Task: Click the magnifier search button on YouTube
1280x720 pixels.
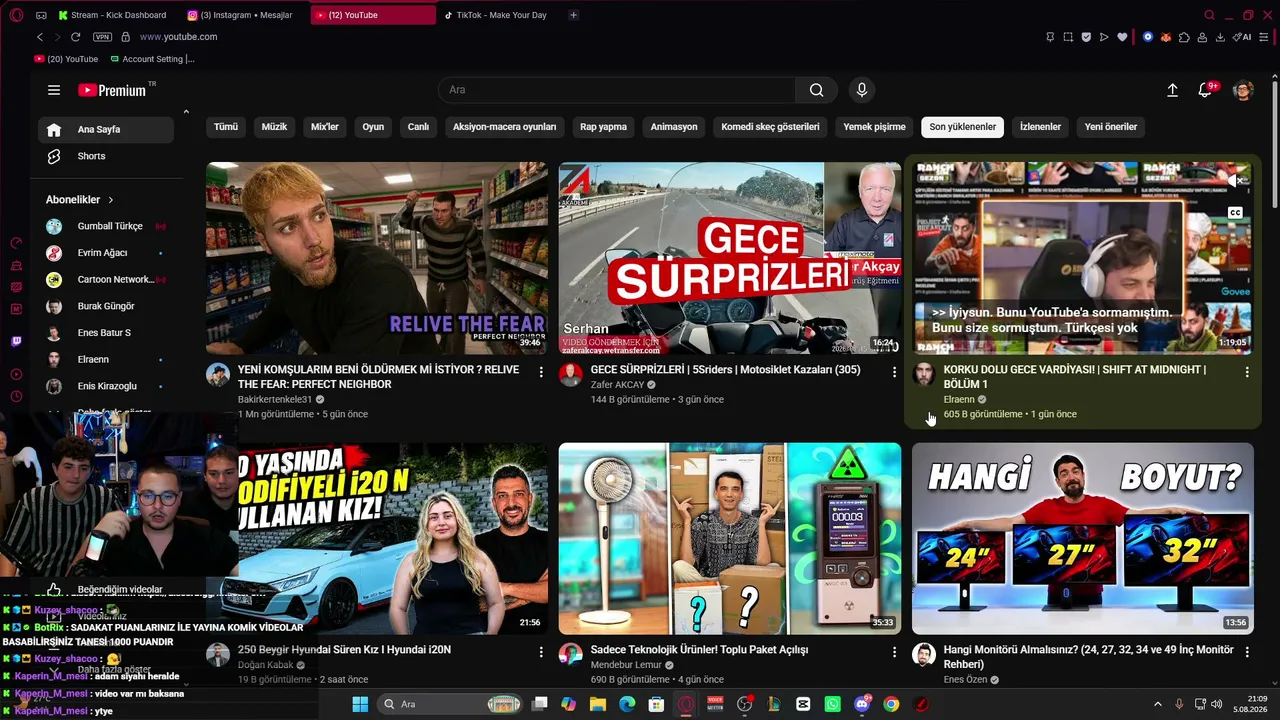Action: click(817, 90)
